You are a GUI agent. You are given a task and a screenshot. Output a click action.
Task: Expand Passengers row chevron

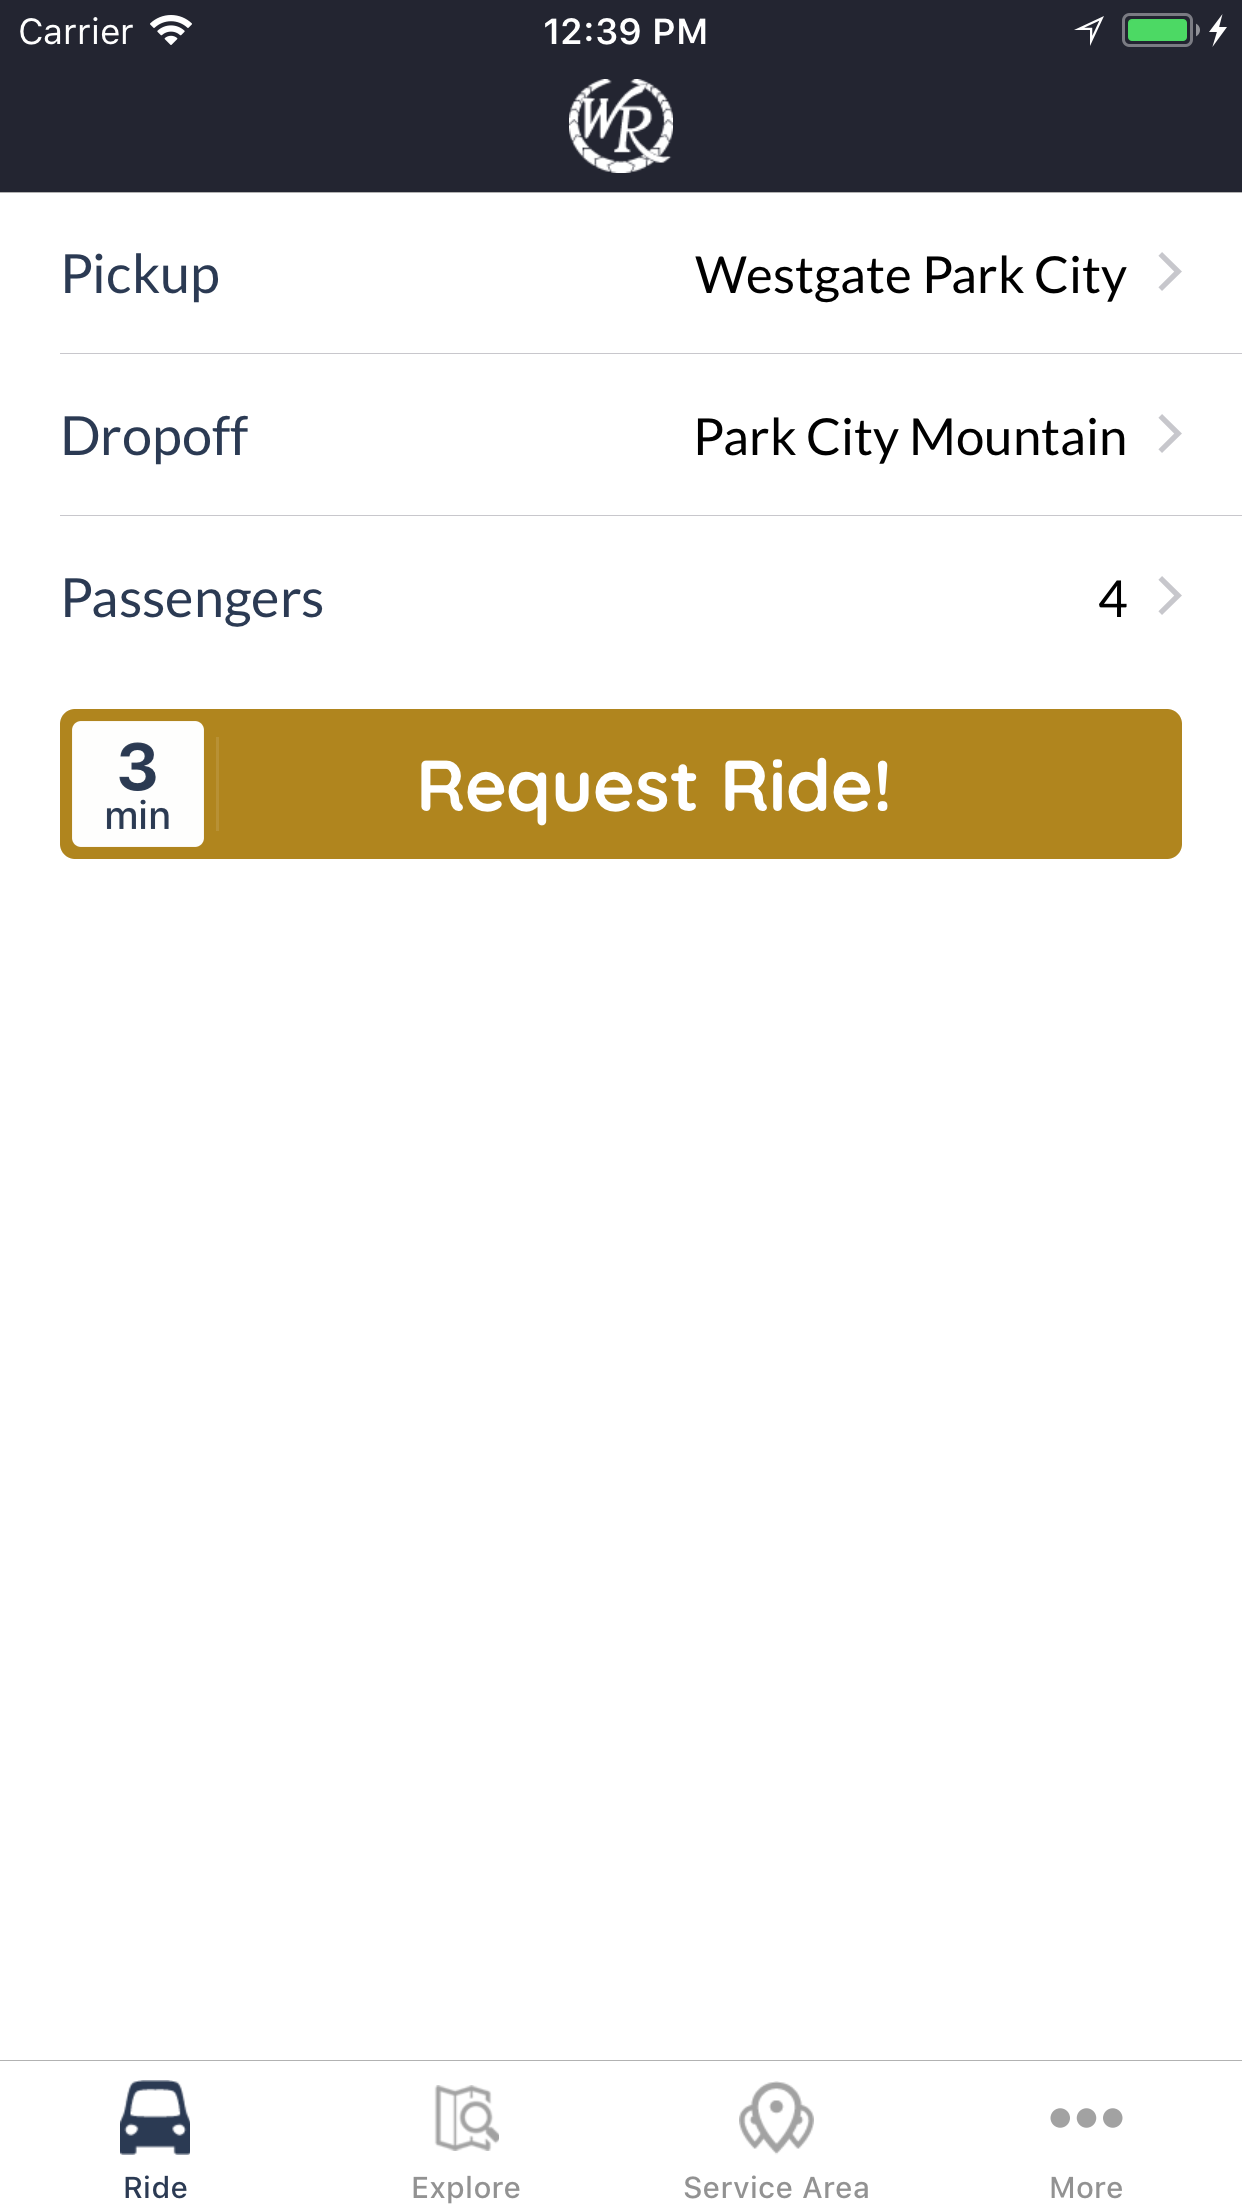pyautogui.click(x=1170, y=596)
